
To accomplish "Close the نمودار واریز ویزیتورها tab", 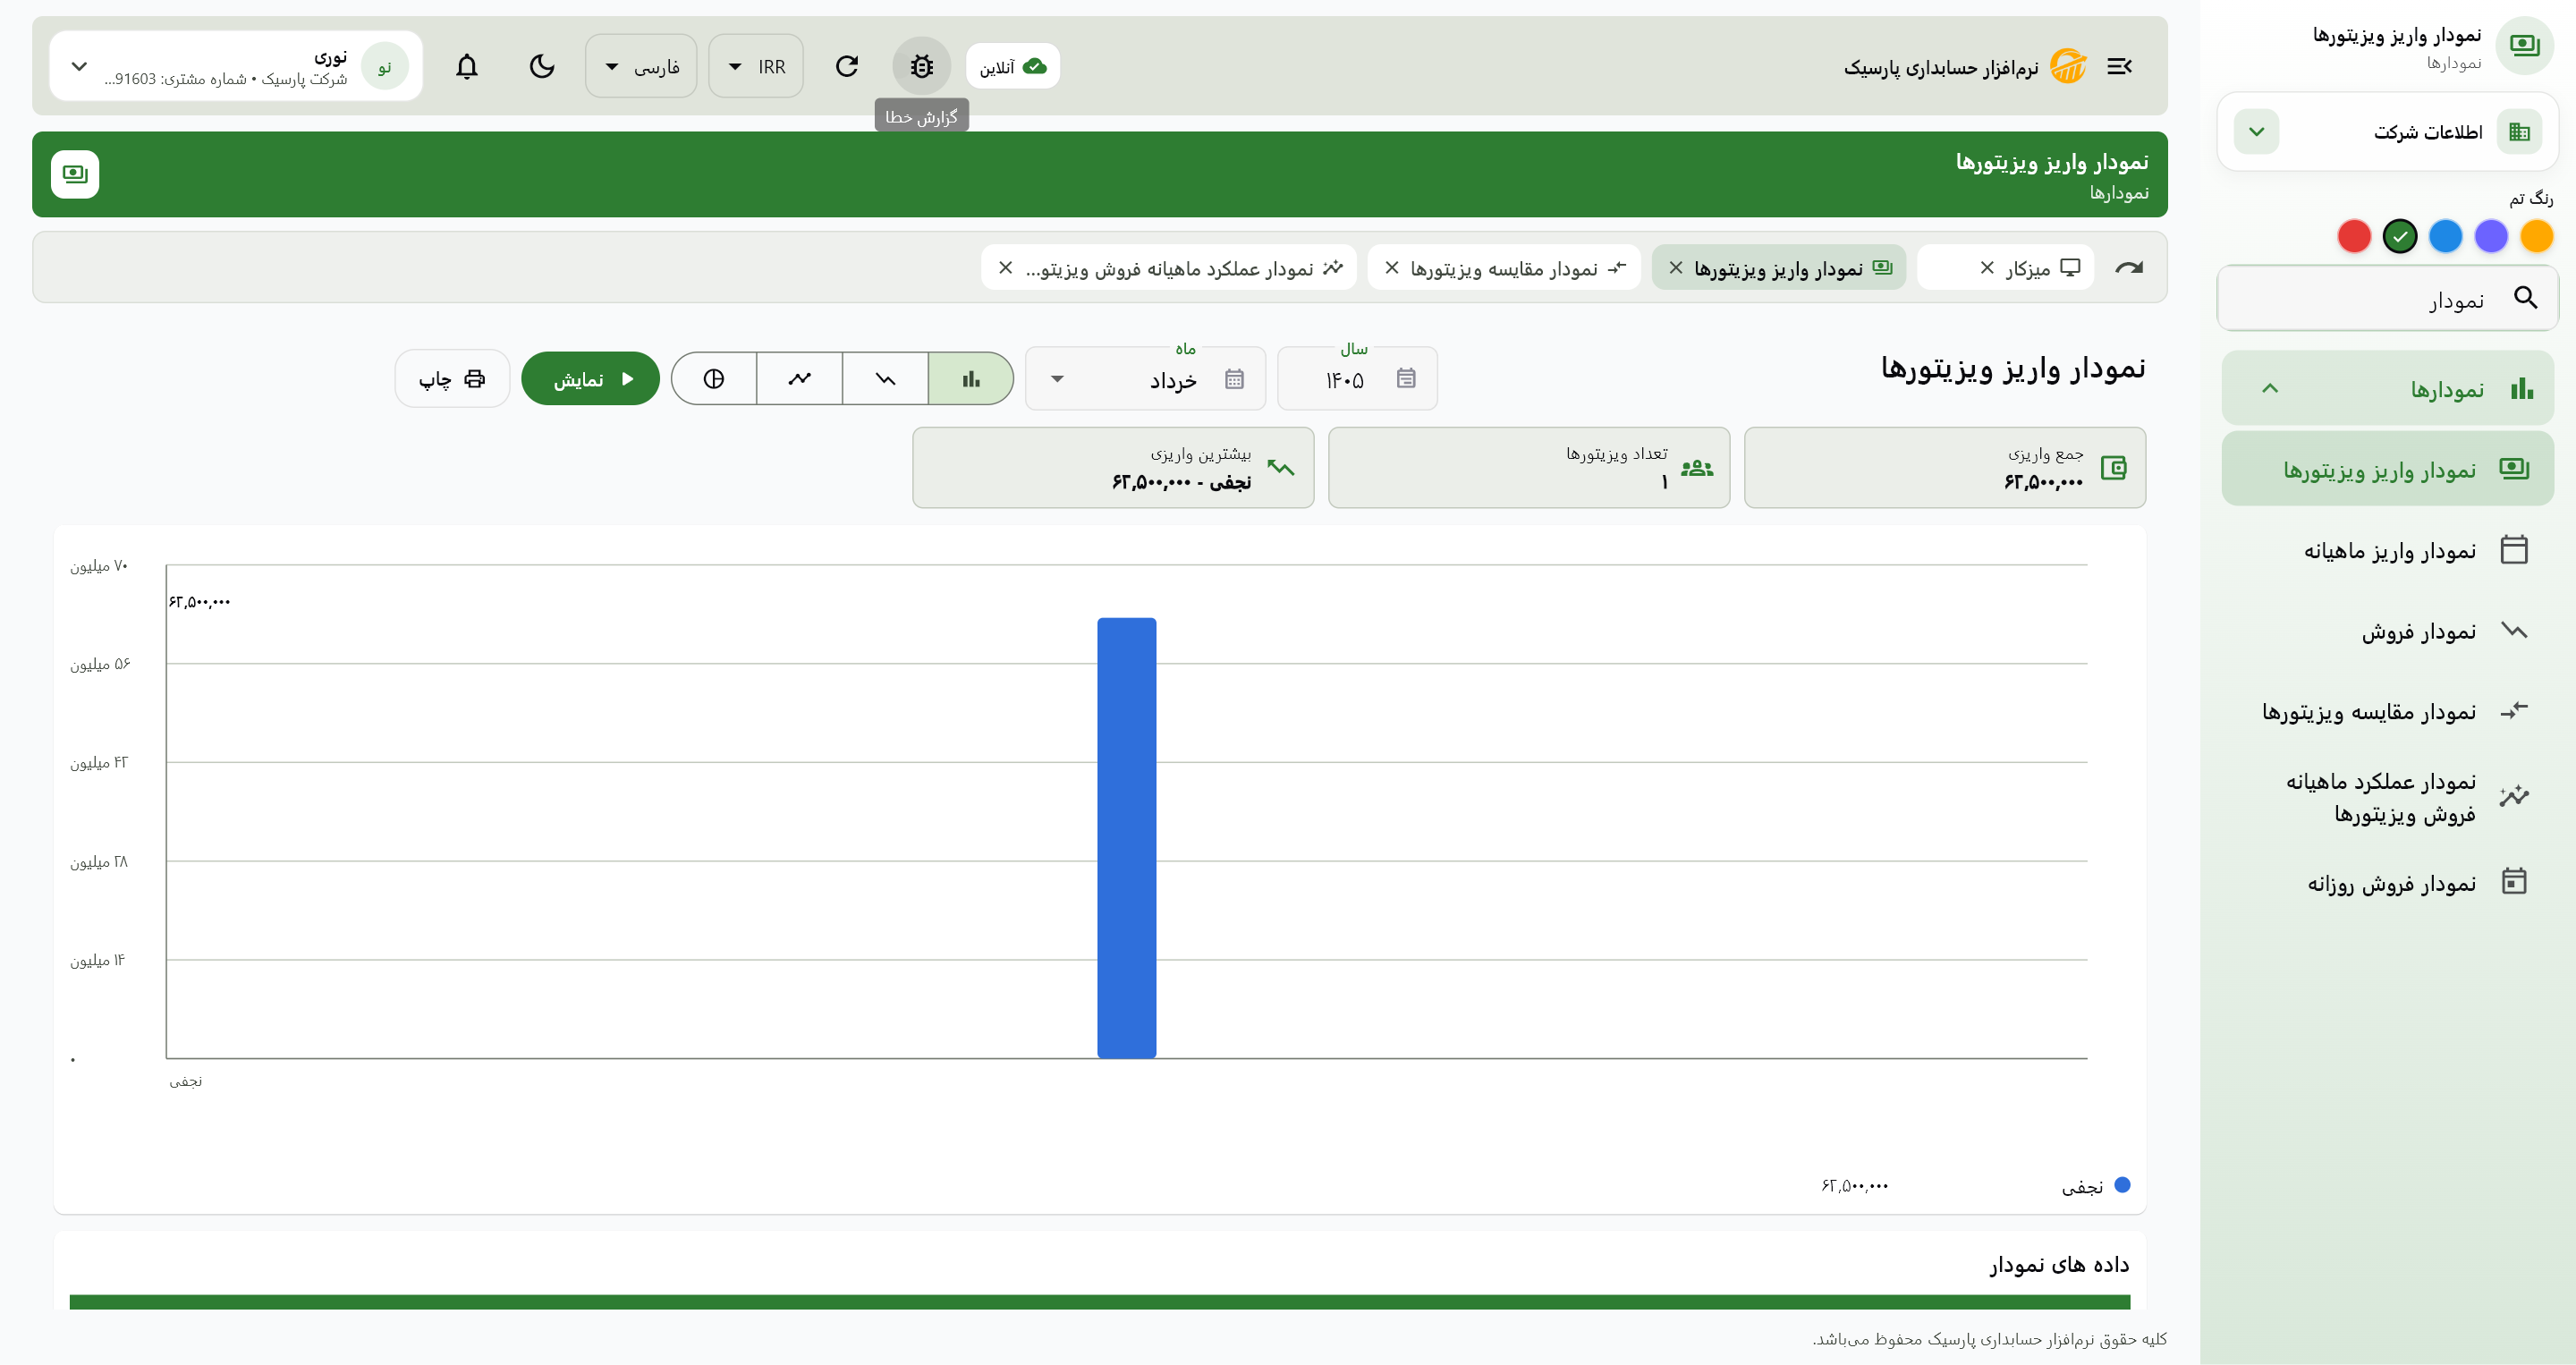I will tap(1675, 267).
